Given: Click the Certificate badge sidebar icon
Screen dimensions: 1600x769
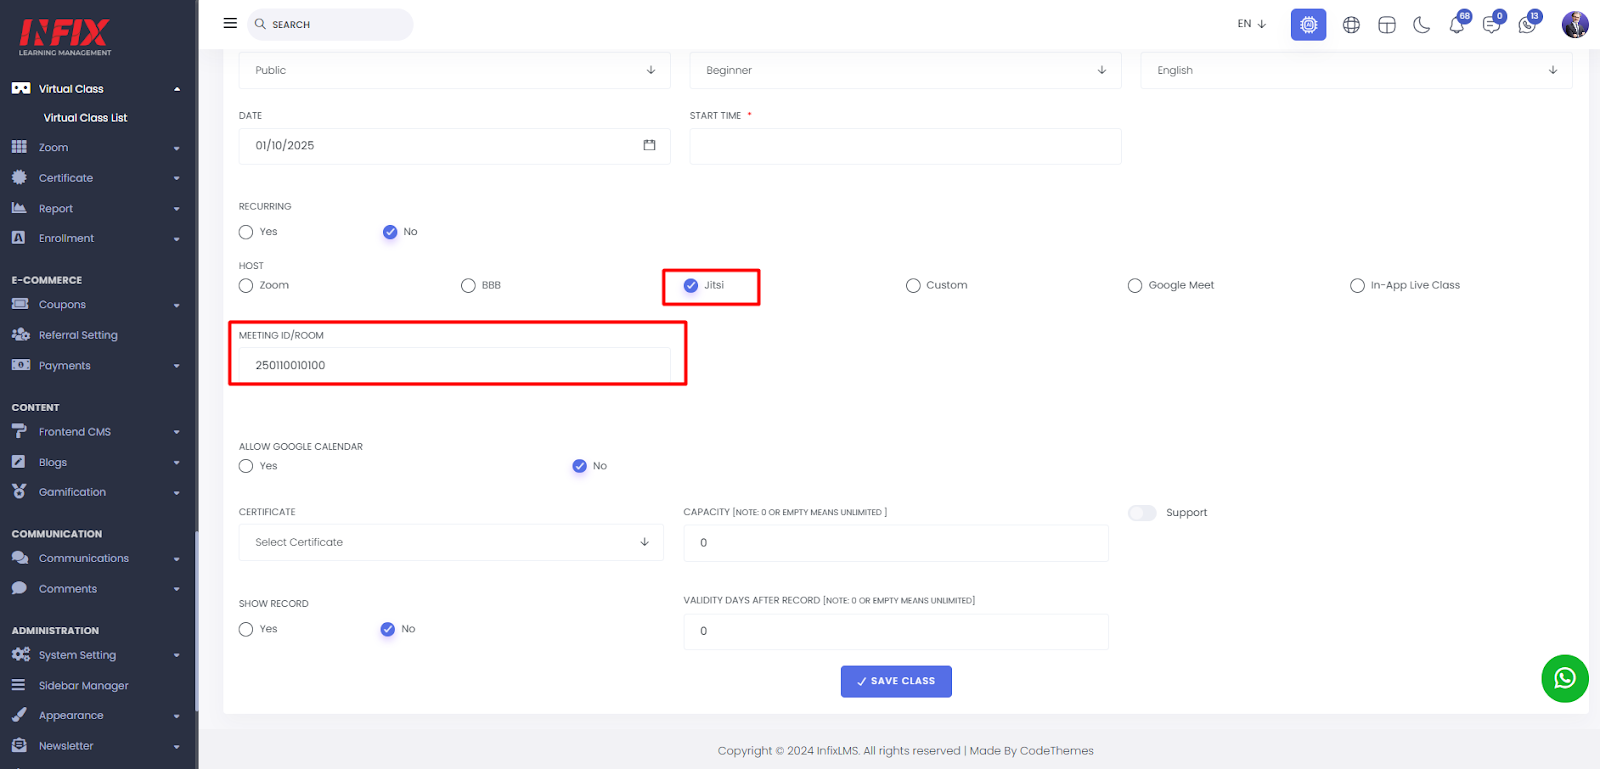Looking at the screenshot, I should [x=19, y=177].
